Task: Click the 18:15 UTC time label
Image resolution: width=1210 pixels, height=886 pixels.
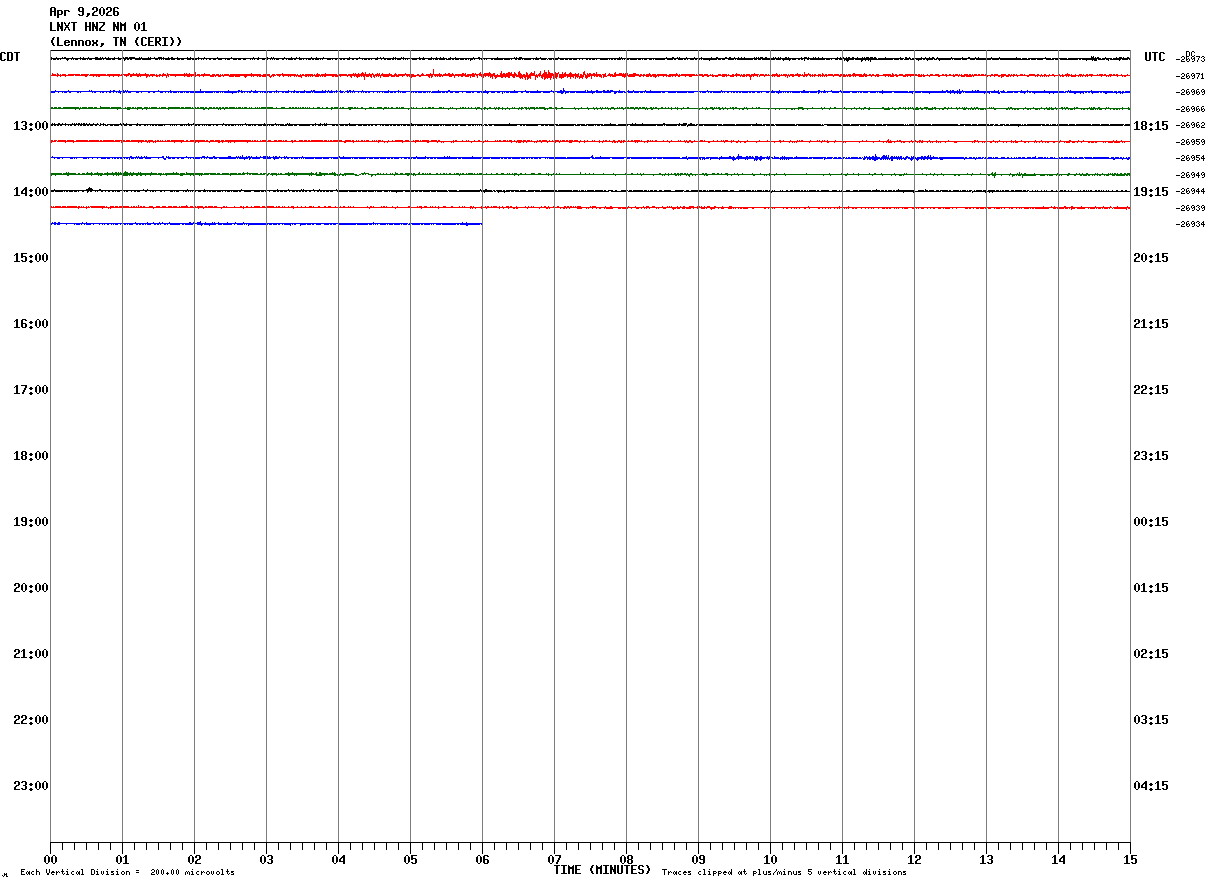Action: tap(1151, 126)
